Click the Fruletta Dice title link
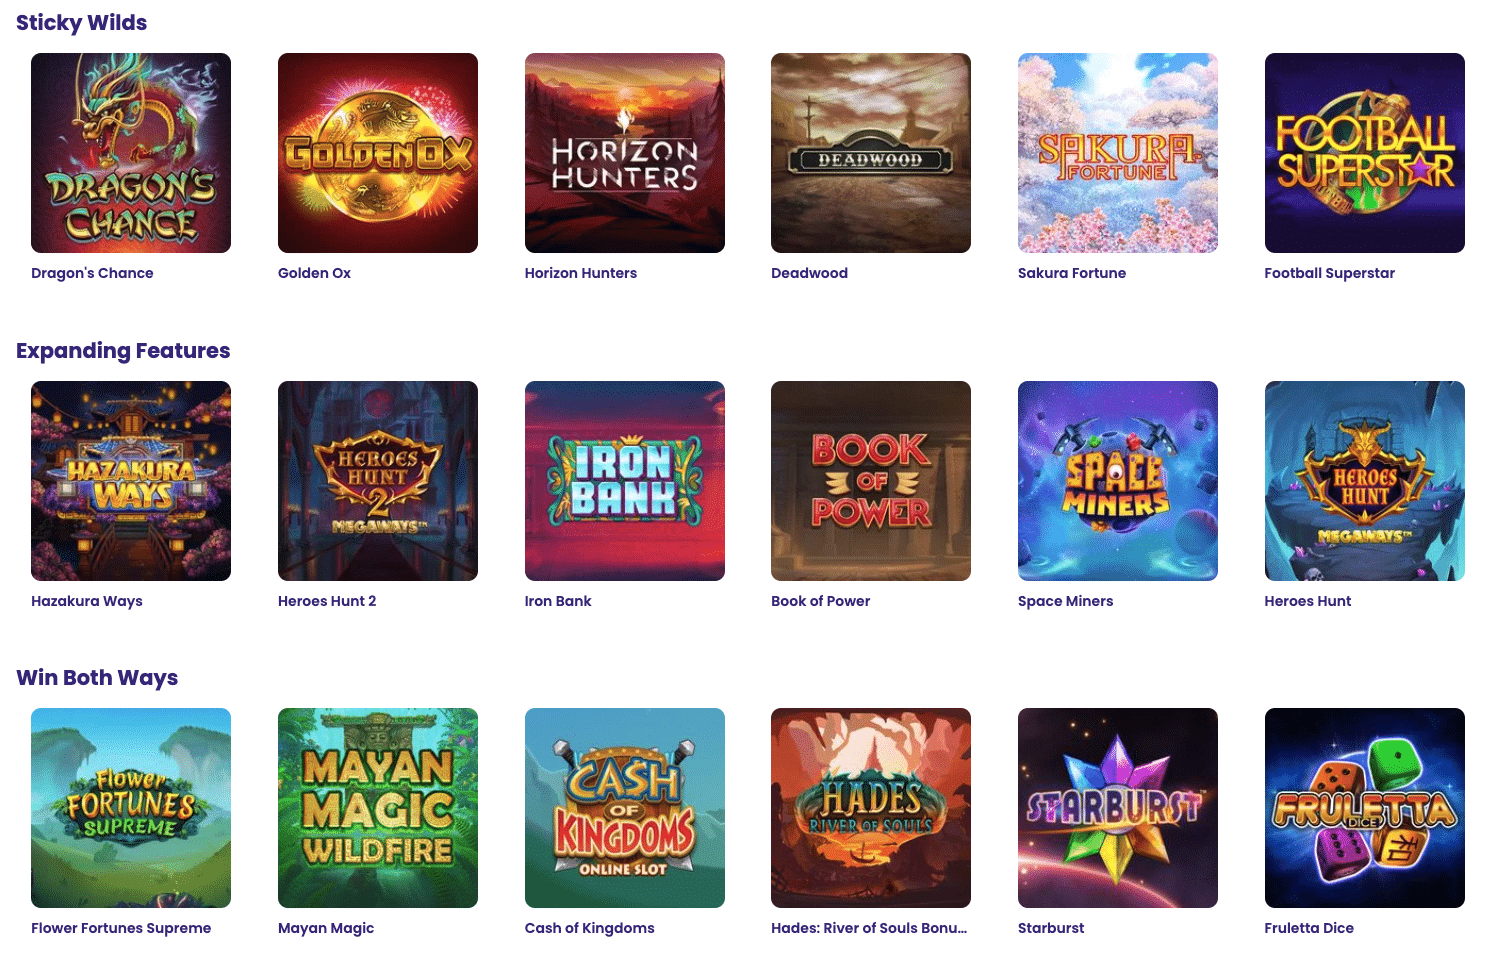 (1309, 928)
